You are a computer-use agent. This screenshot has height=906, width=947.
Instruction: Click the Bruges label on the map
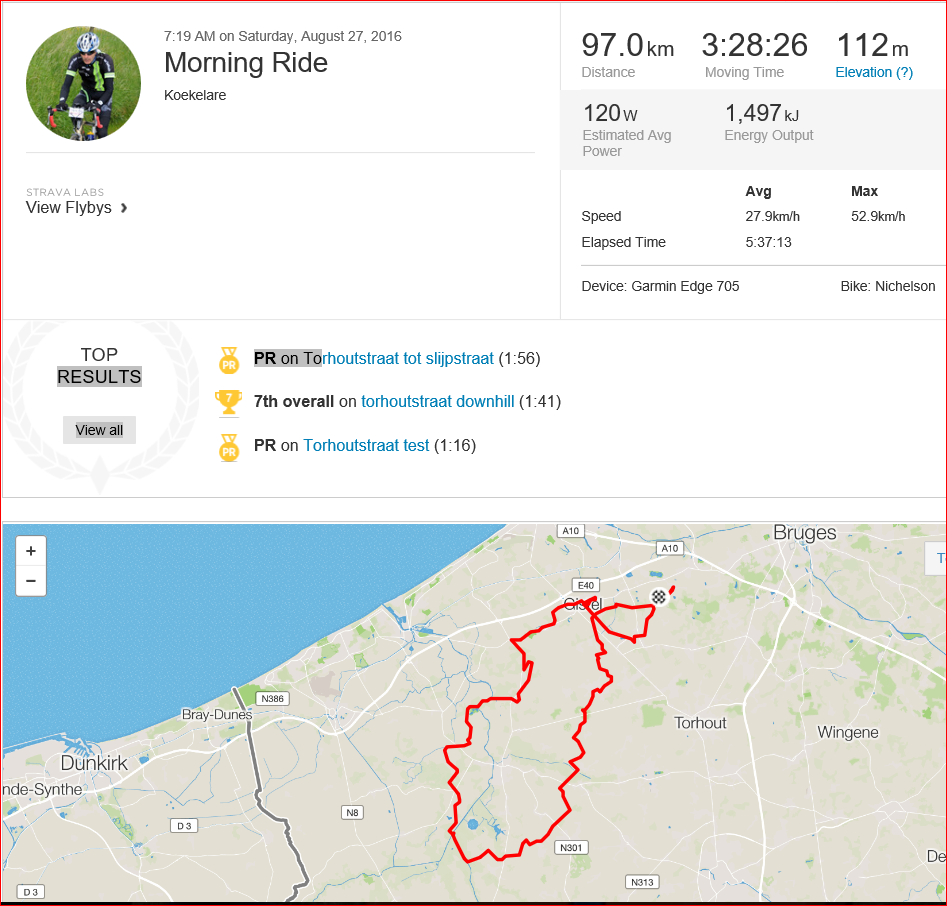(x=804, y=532)
